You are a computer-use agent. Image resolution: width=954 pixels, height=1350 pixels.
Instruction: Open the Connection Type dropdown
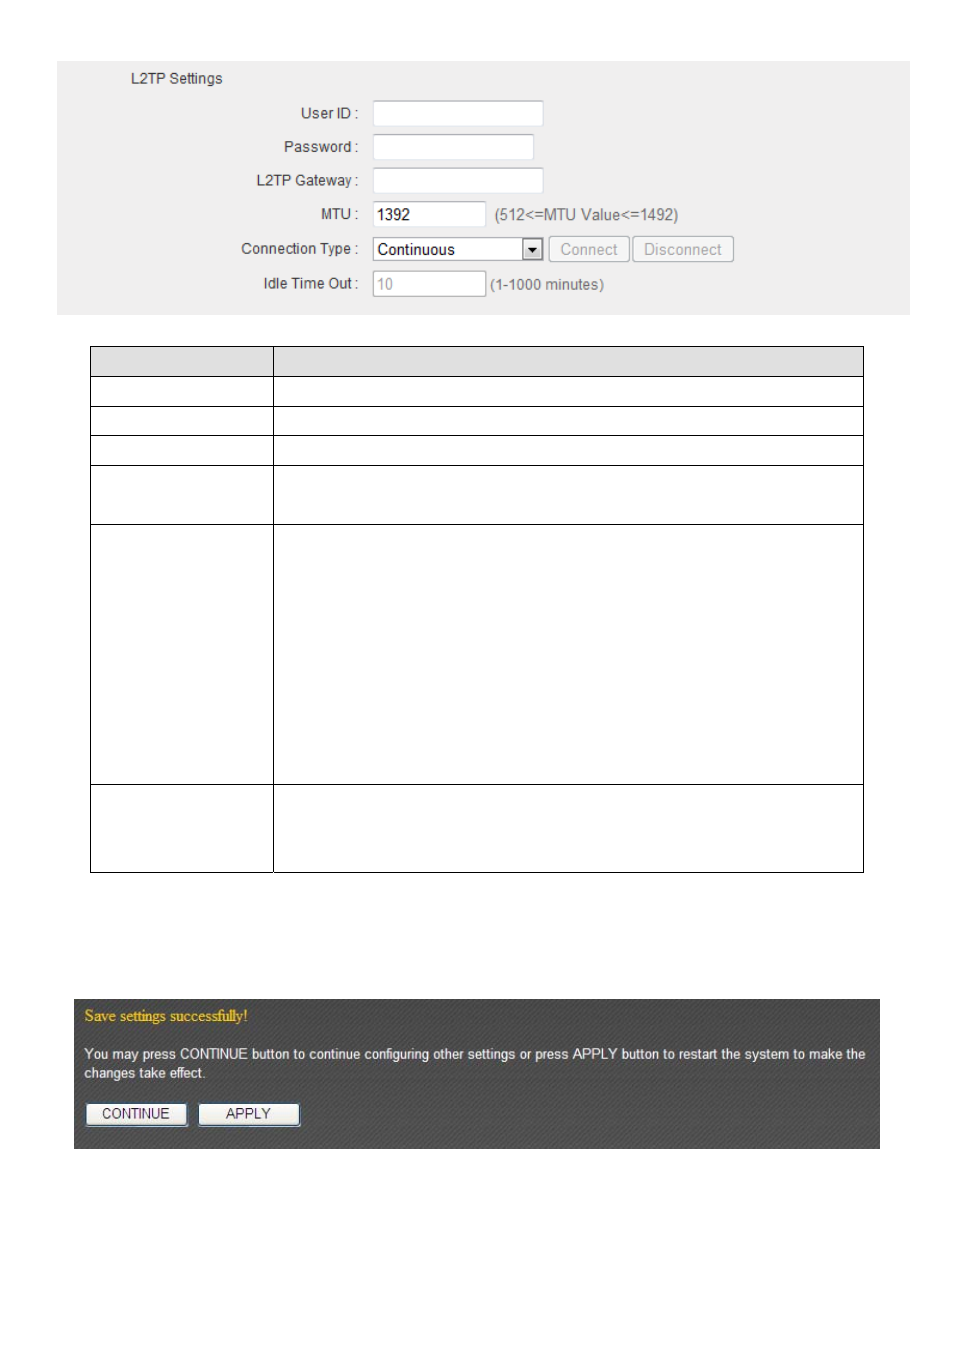tap(458, 249)
